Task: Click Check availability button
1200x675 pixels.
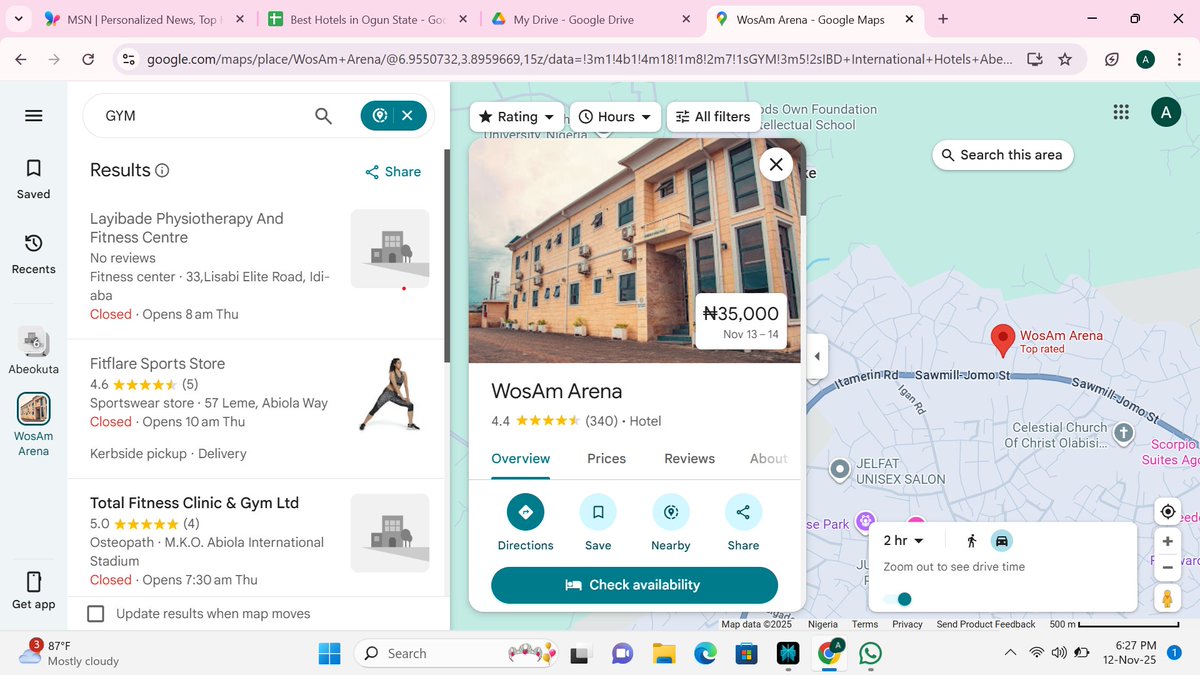Action: [634, 585]
